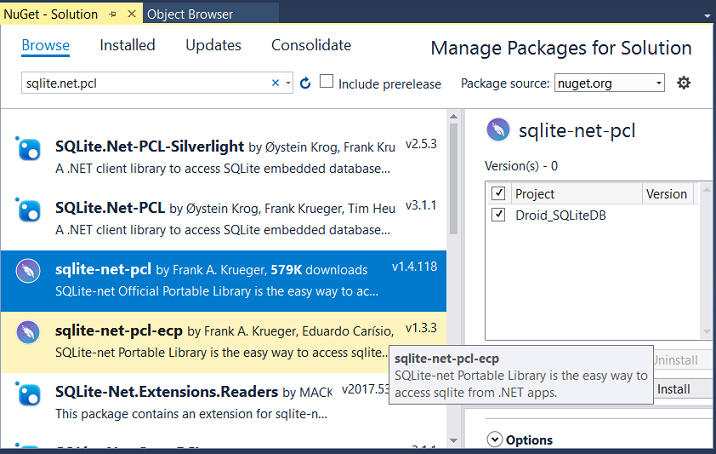Click the refresh search results icon
Viewport: 716px width, 454px height.
[305, 83]
